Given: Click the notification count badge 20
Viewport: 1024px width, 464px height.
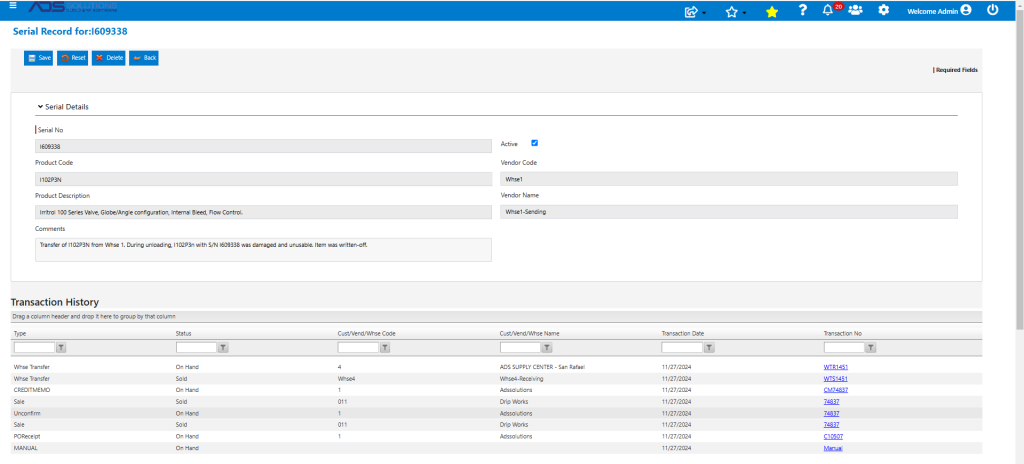Looking at the screenshot, I should click(839, 6).
